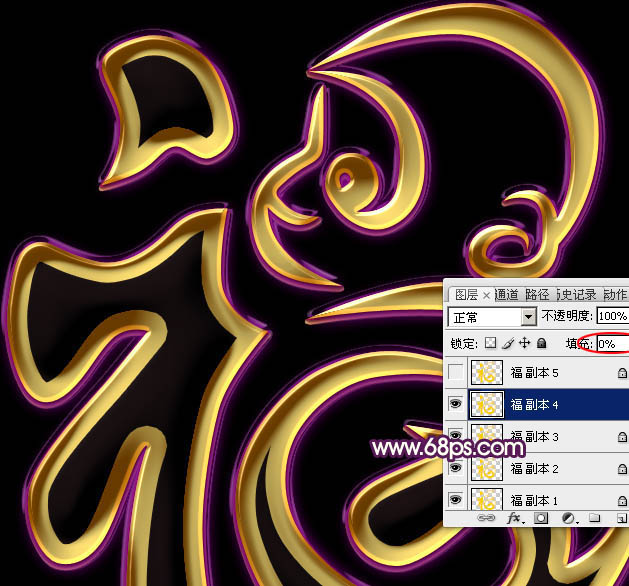Click the 不透明度 opacity field showing 100%
The width and height of the screenshot is (629, 586).
[613, 316]
